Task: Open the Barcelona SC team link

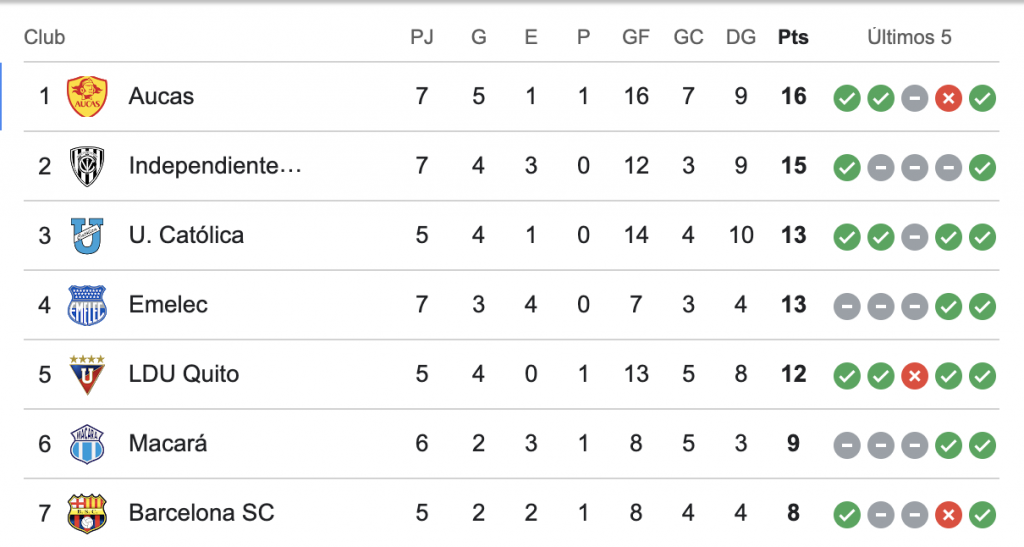Action: (x=201, y=513)
